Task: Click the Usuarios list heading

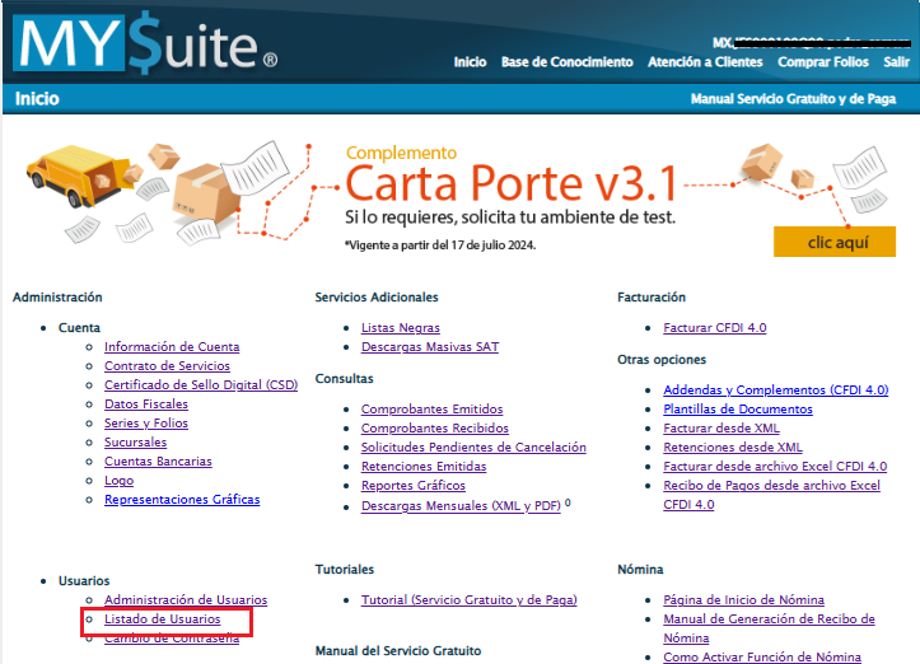Action: (84, 581)
